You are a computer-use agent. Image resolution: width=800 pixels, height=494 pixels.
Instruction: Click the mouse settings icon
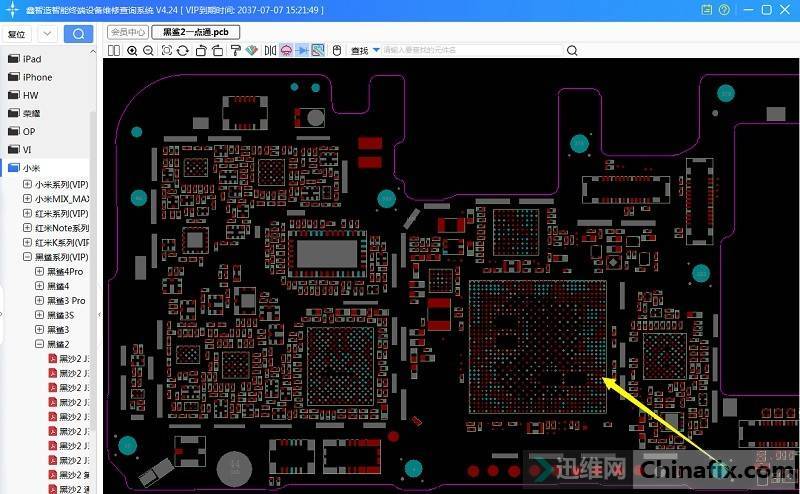pos(337,51)
